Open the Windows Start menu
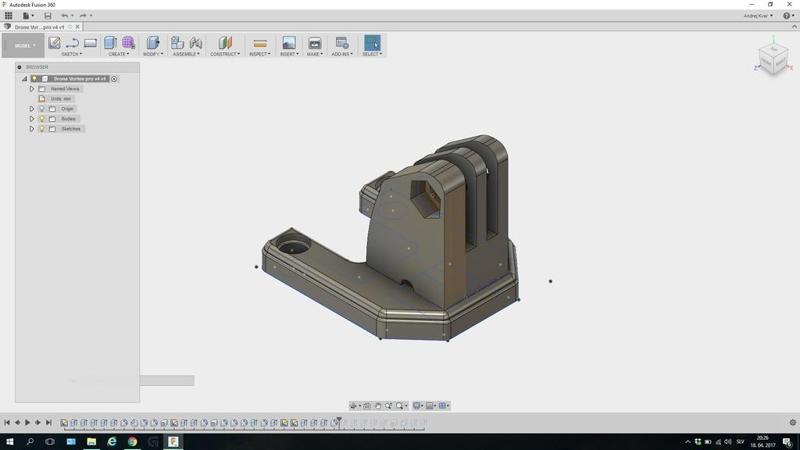 click(10, 442)
